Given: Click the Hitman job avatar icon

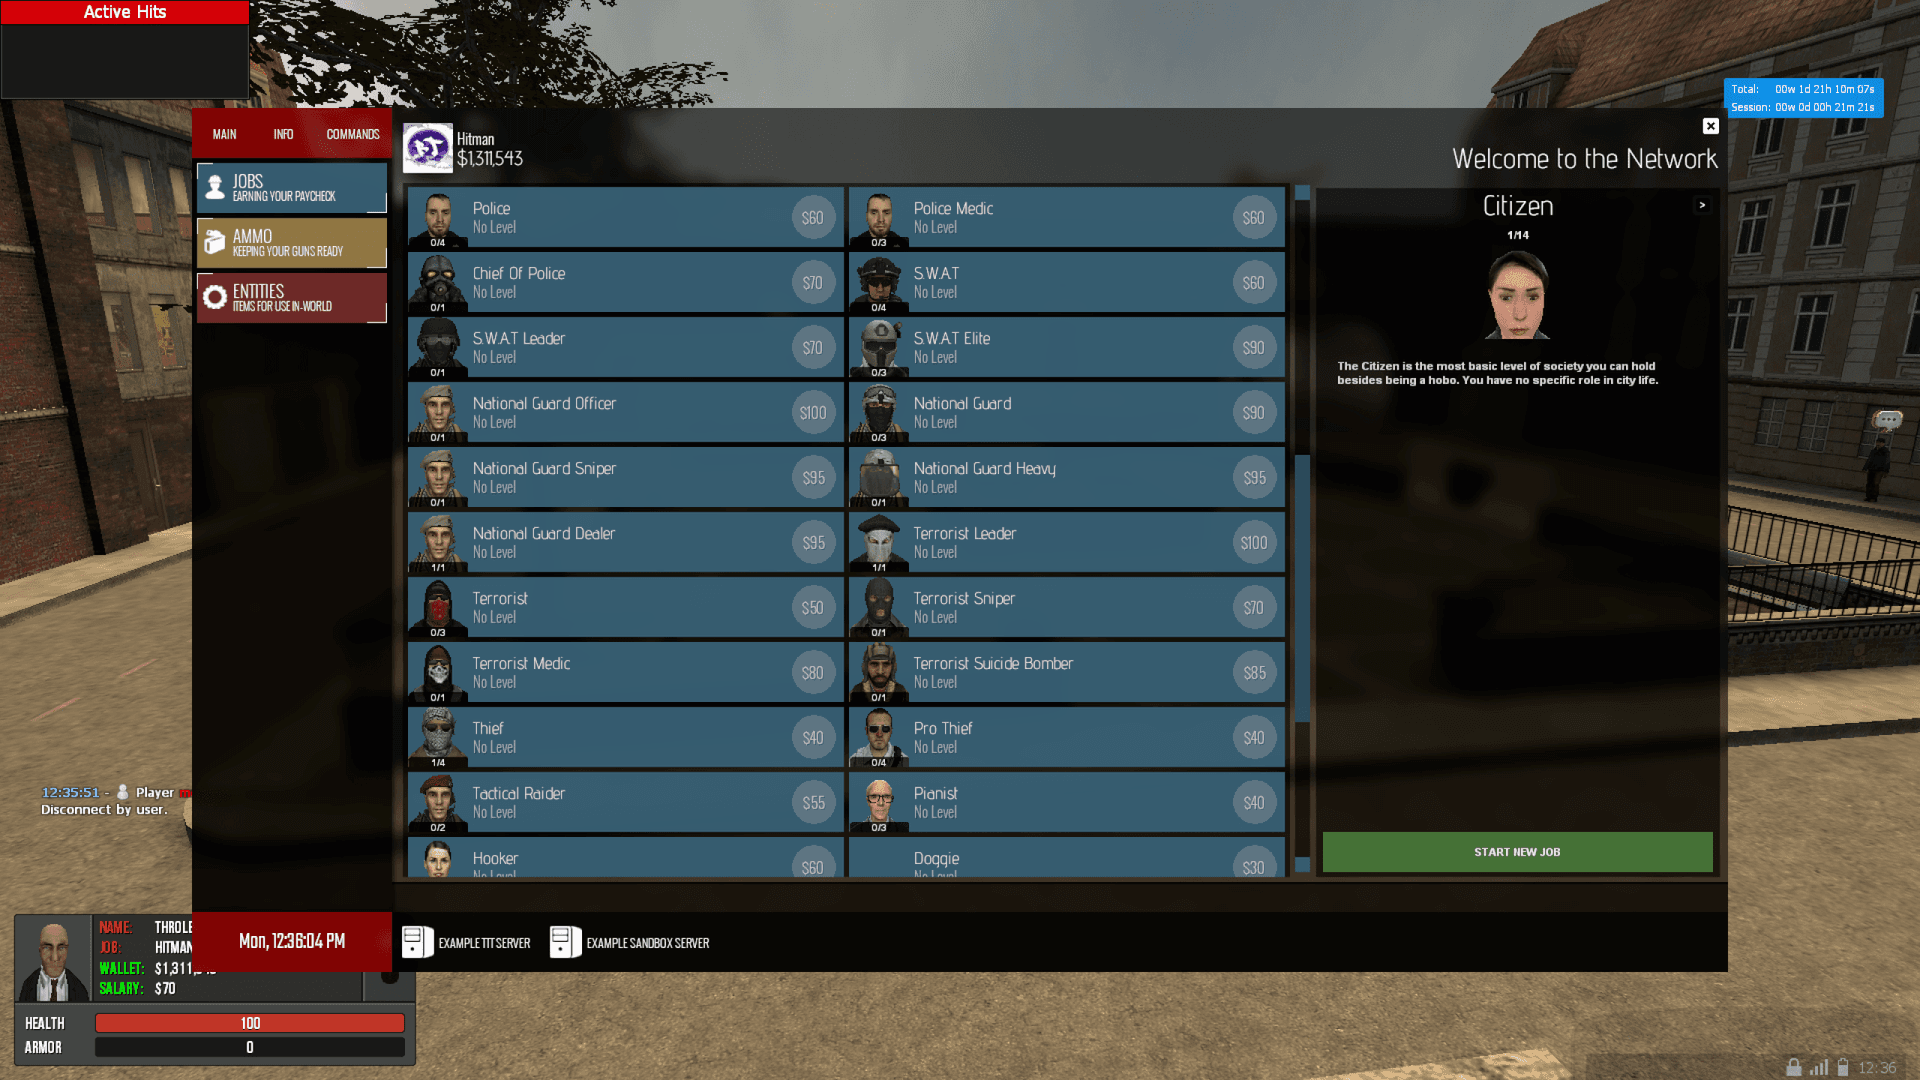Looking at the screenshot, I should 425,146.
